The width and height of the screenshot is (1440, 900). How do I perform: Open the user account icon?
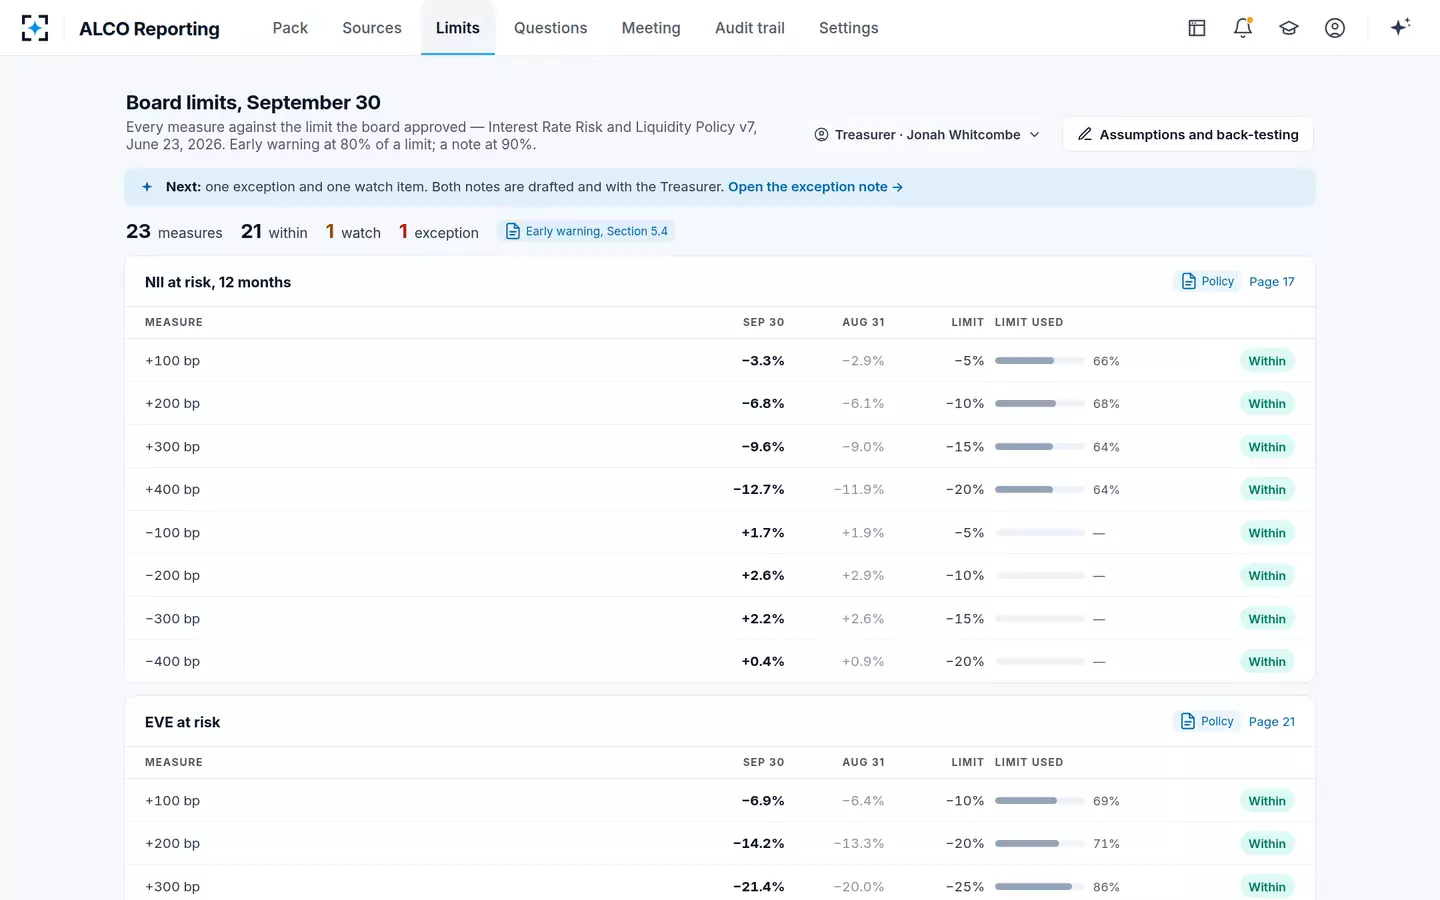click(x=1335, y=28)
